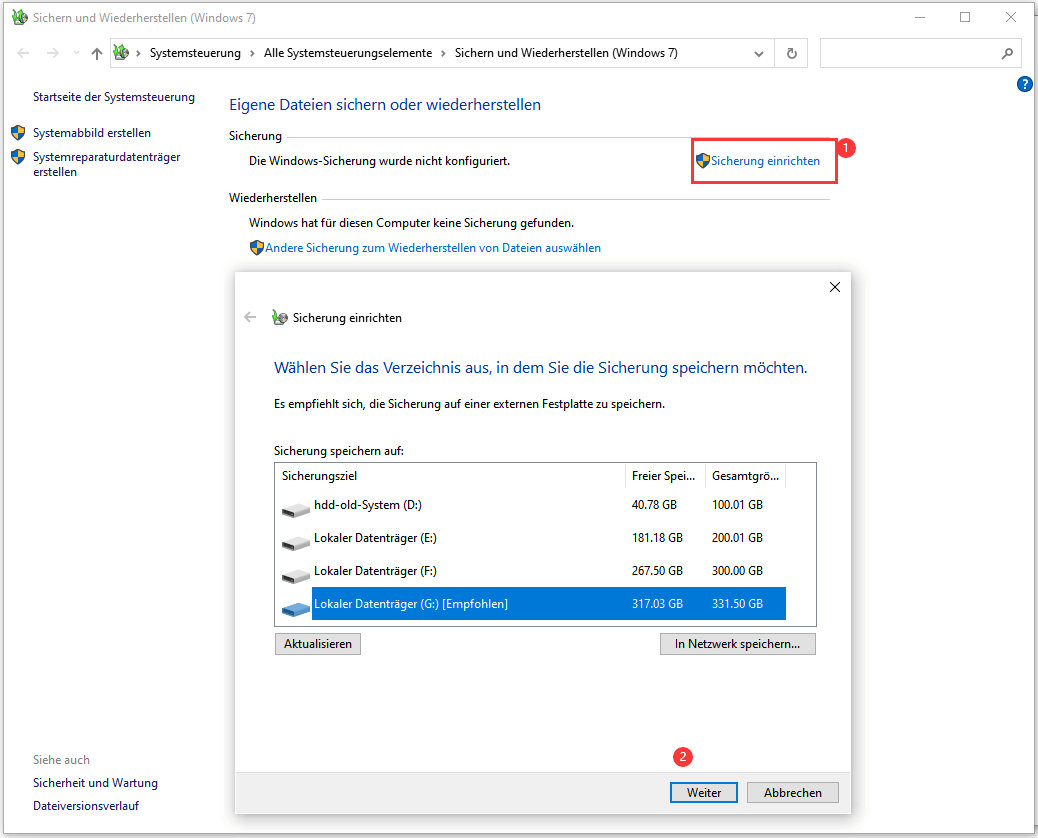
Task: Click the Aktualisieren button
Action: point(318,644)
